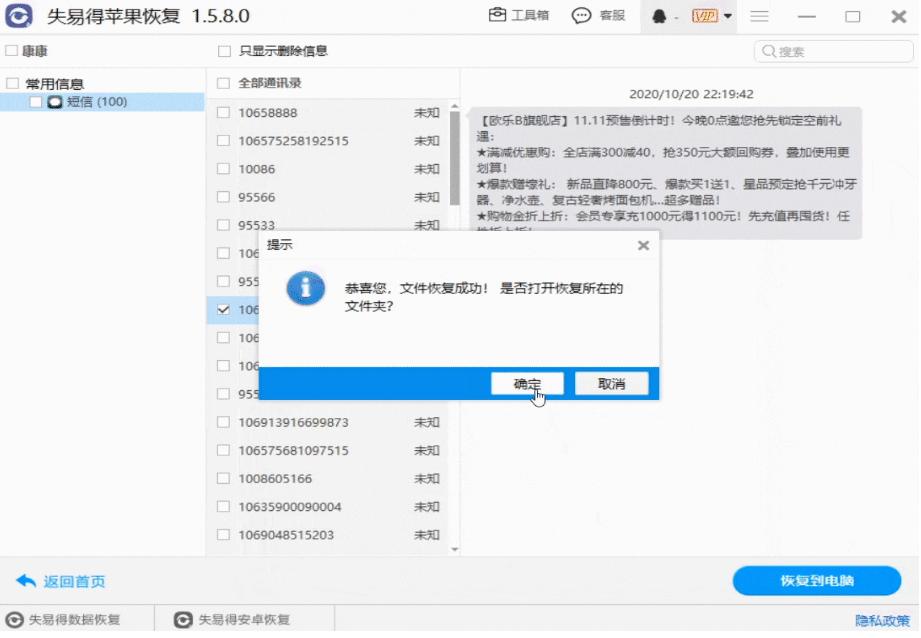921x638 pixels.
Task: Confirm by clicking the 确定 button
Action: click(x=529, y=382)
